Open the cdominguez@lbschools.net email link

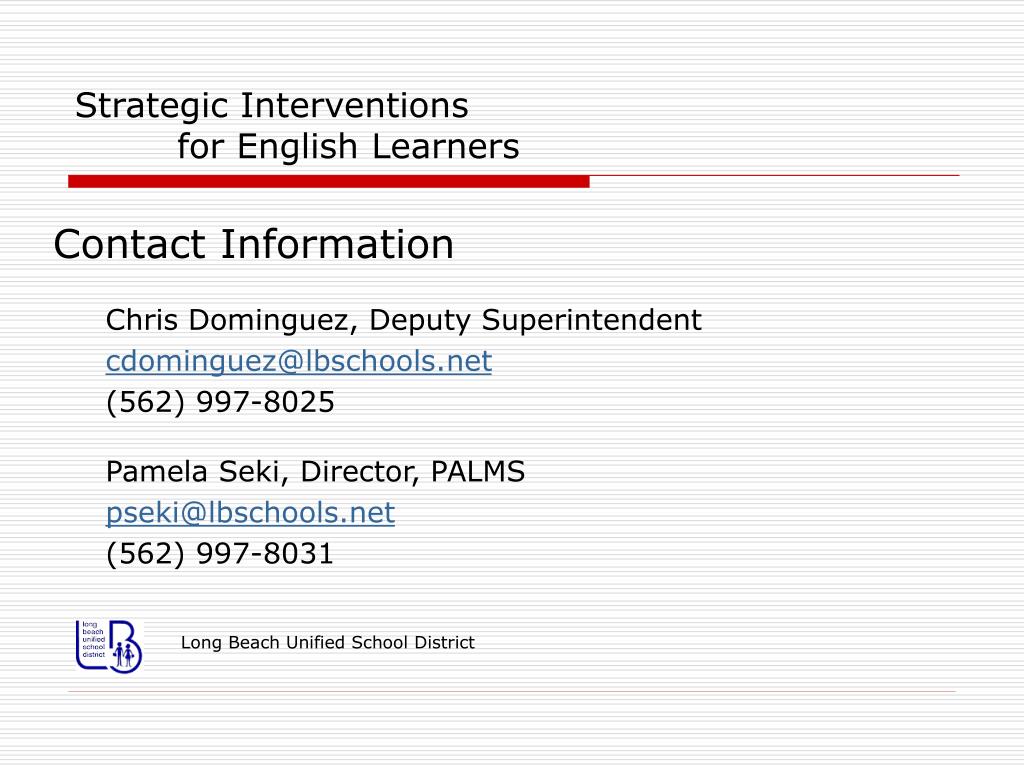click(298, 362)
